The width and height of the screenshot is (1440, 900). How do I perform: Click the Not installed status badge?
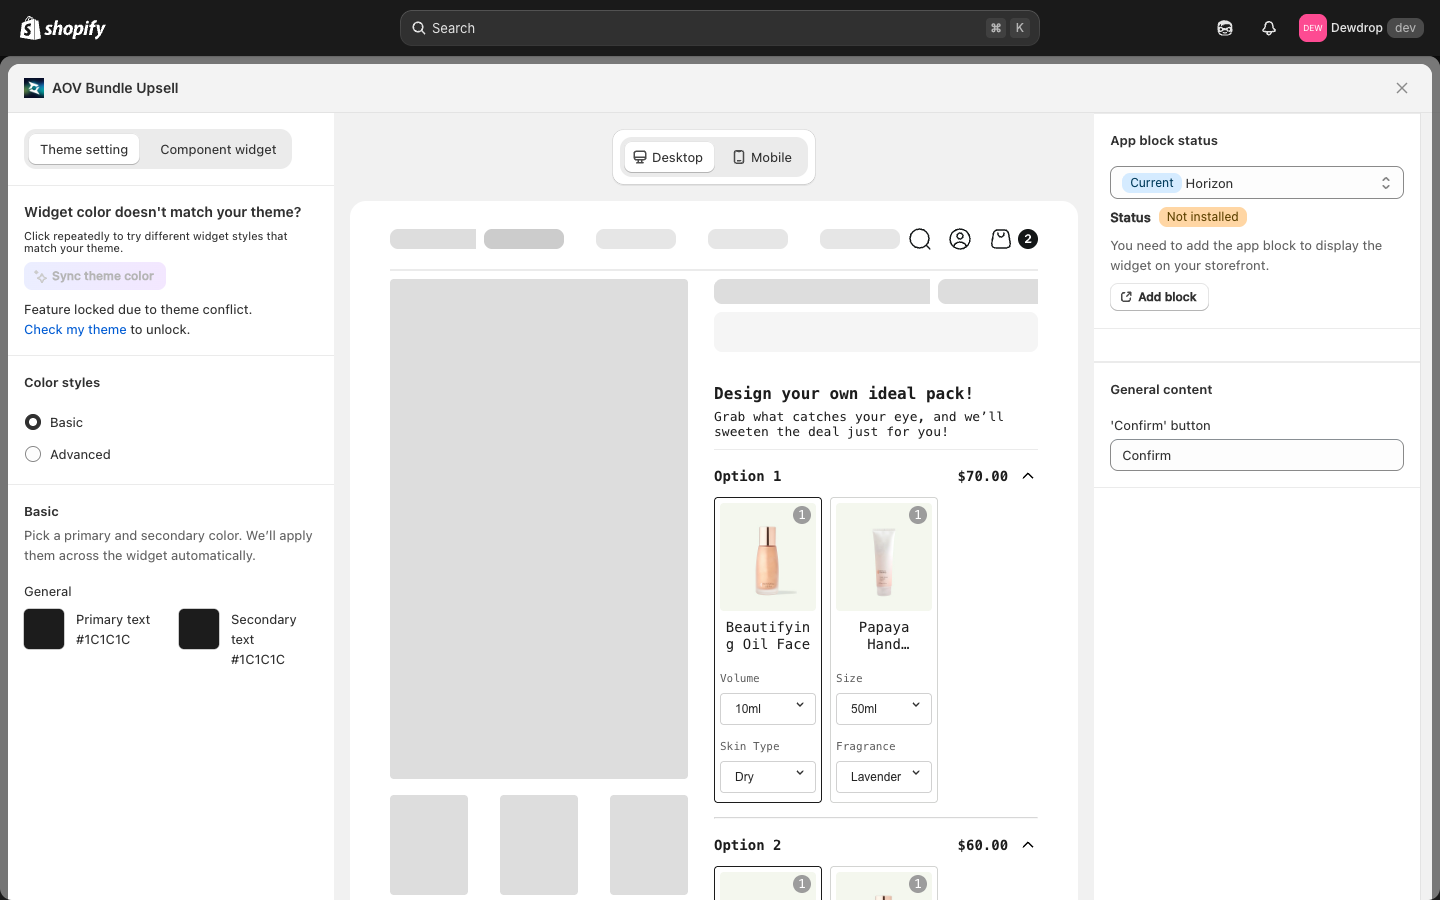click(x=1202, y=217)
